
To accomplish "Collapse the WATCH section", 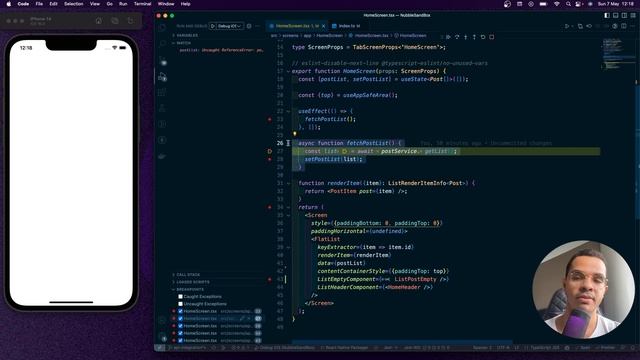I will [x=182, y=43].
